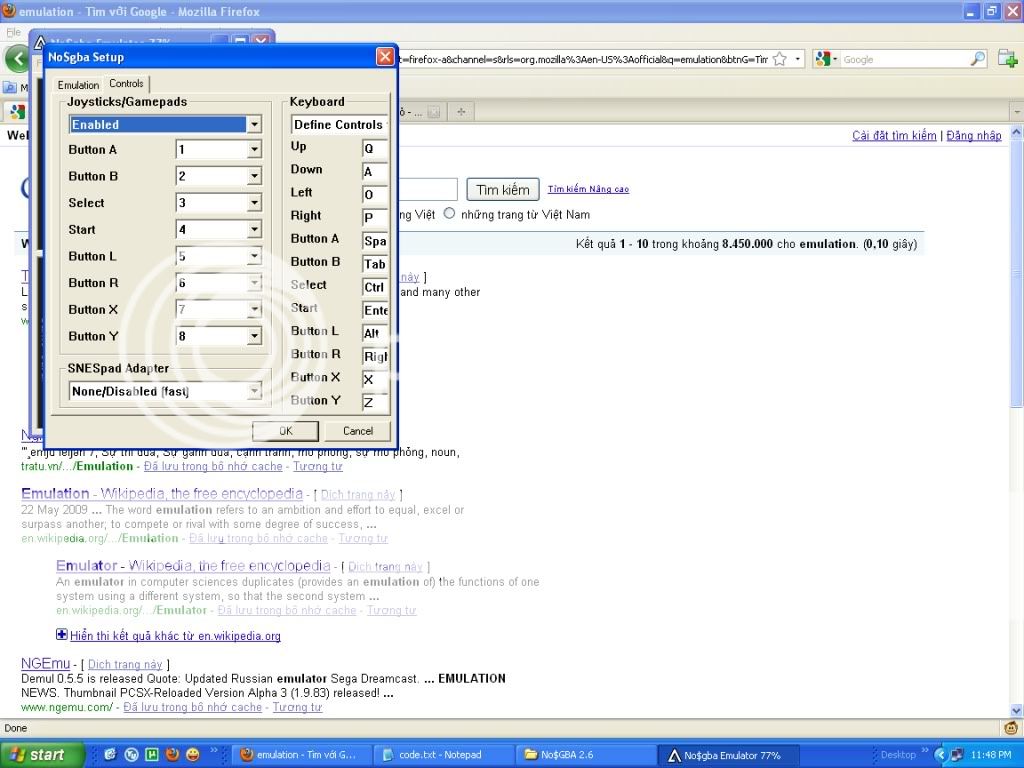Switch to the 'emulation - Tìm với G...' taskbar button
1024x768 pixels.
click(x=302, y=755)
